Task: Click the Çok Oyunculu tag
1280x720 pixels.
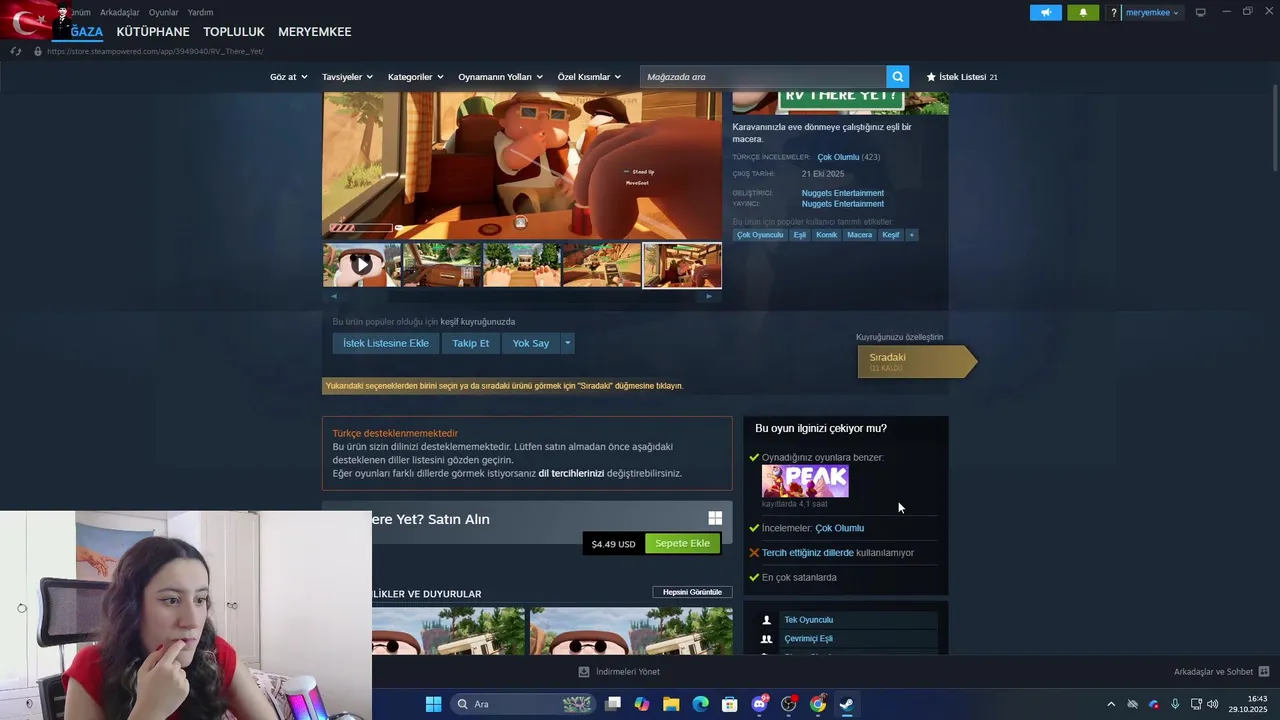Action: (760, 235)
